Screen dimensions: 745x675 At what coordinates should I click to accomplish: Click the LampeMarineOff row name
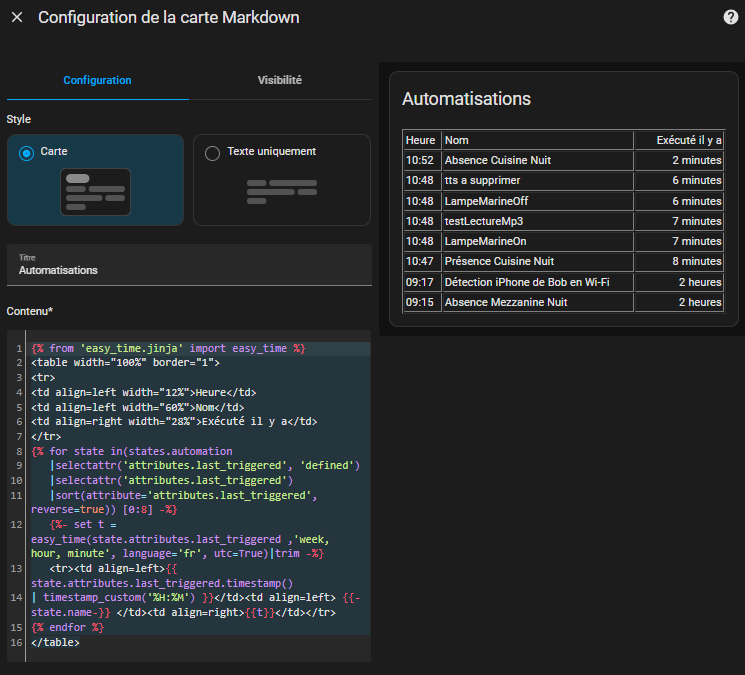tap(486, 201)
